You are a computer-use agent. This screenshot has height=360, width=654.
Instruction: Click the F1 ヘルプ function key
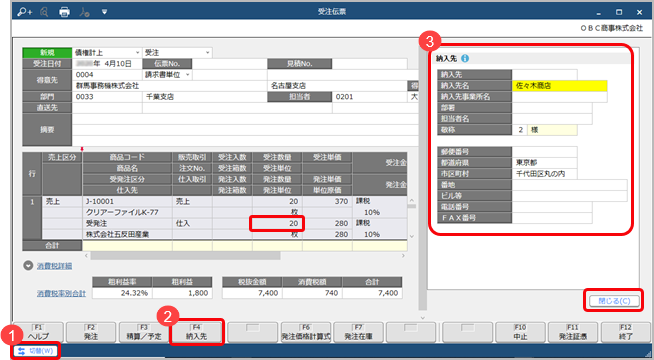[x=38, y=332]
